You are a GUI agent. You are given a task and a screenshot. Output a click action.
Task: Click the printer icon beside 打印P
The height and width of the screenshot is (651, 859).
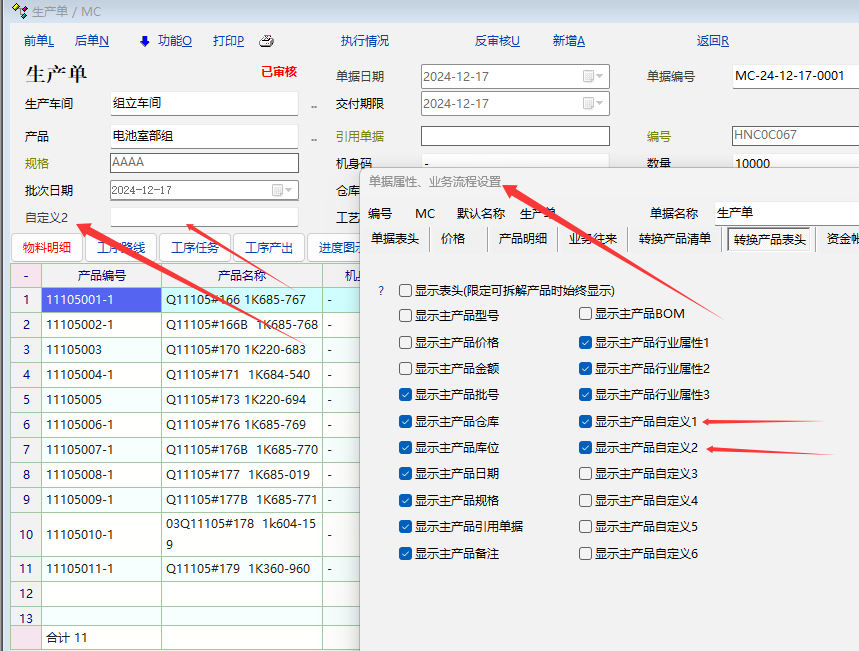tap(266, 41)
